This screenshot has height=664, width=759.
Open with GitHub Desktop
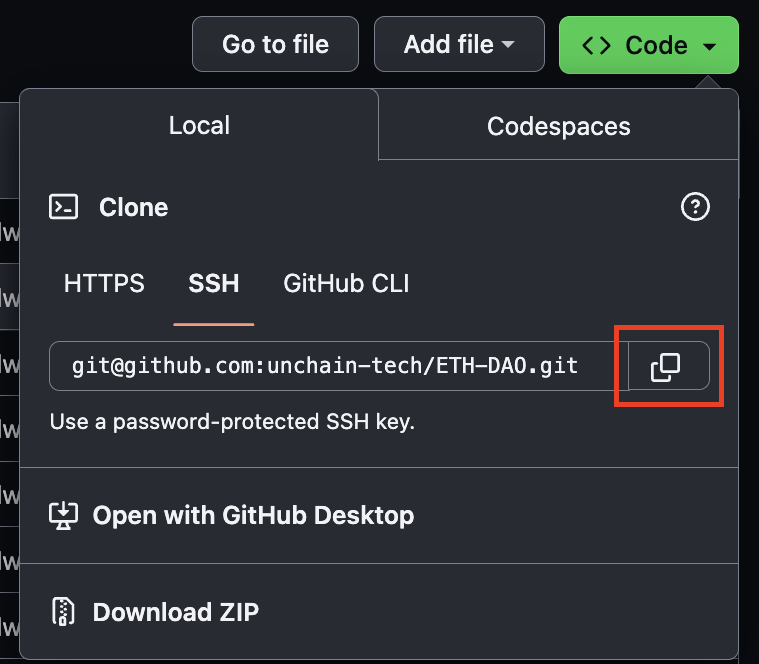(x=253, y=515)
